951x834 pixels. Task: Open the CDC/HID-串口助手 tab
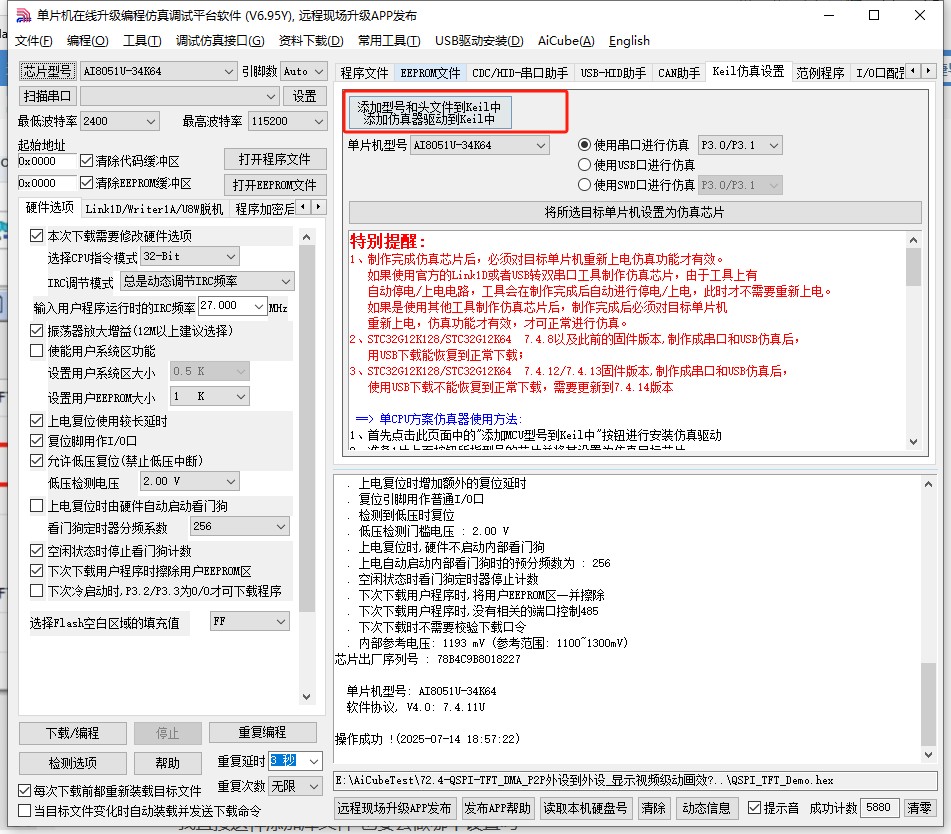(520, 73)
